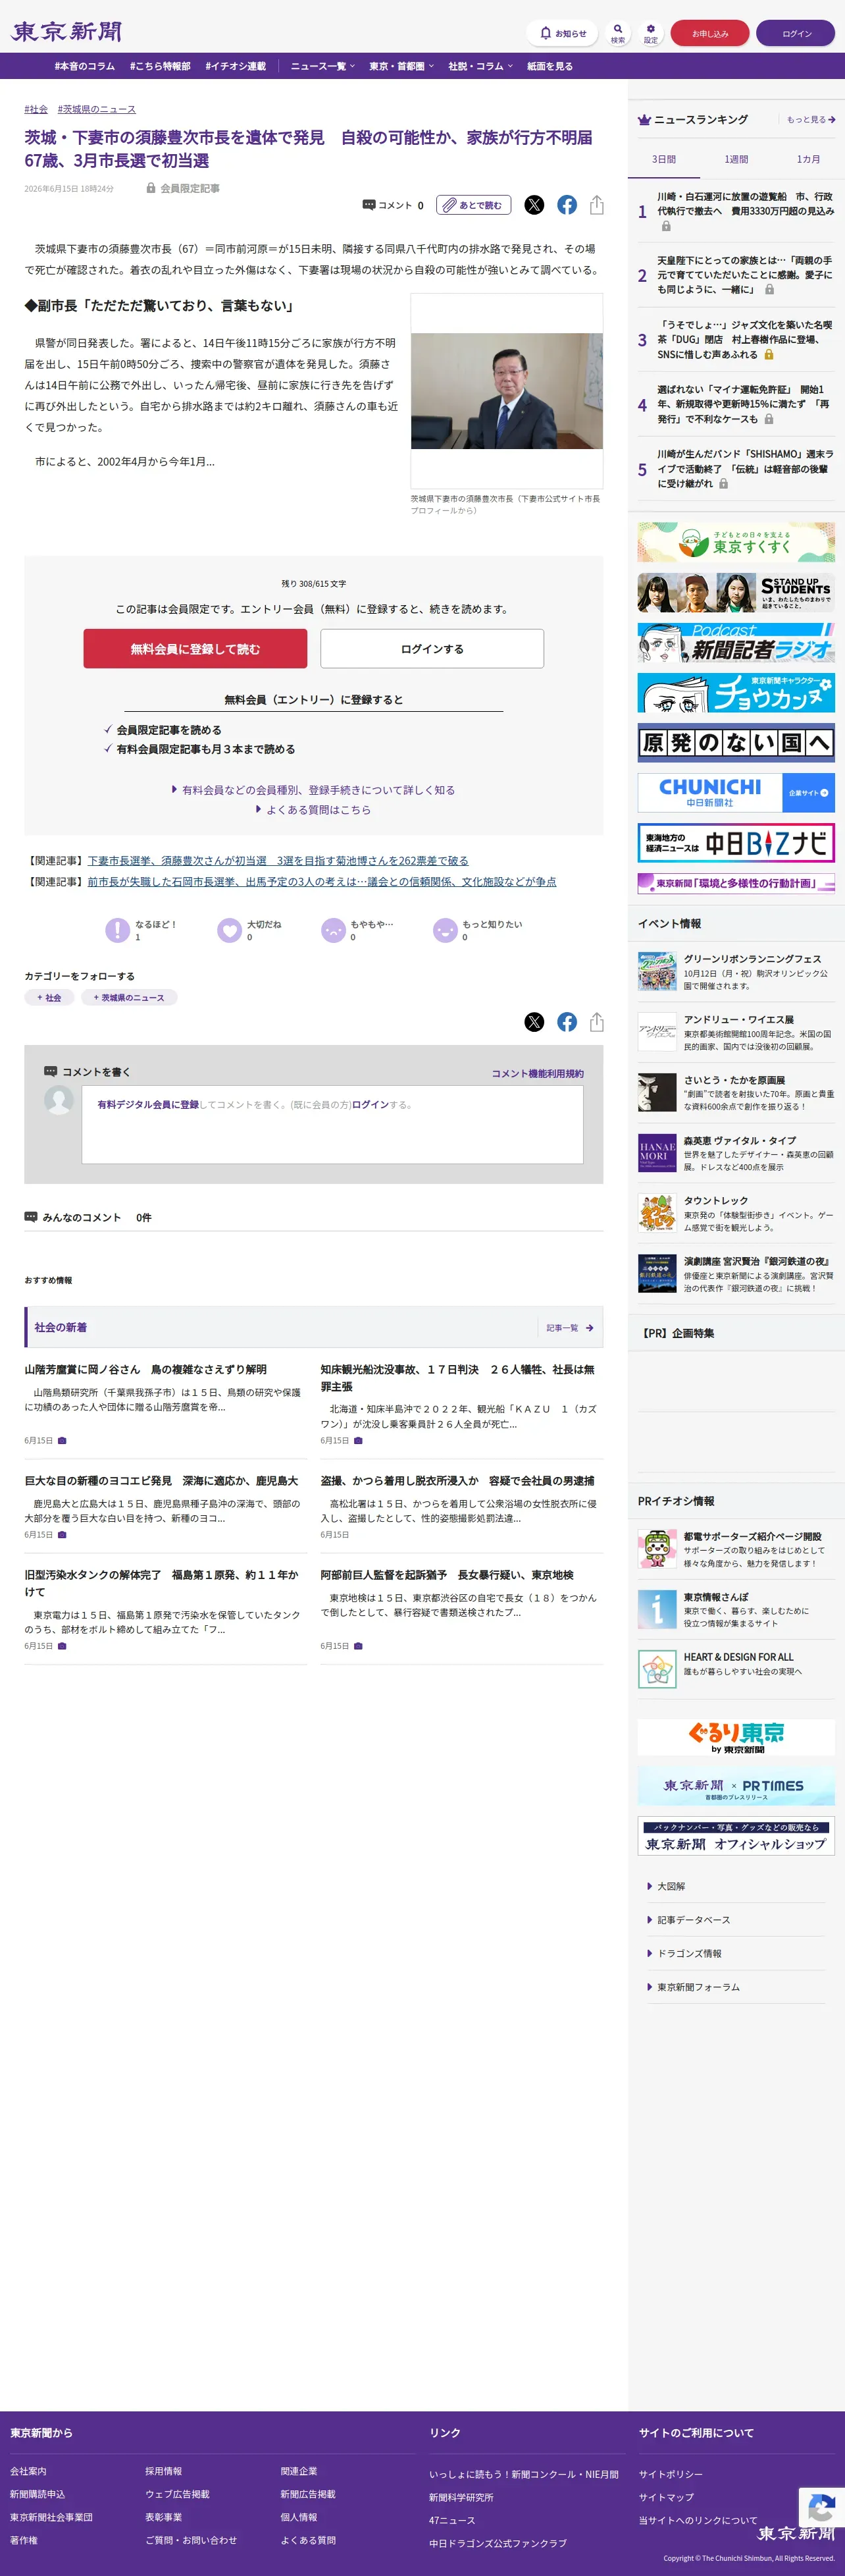Click the #茨城県のニュース tag above headline

(97, 109)
